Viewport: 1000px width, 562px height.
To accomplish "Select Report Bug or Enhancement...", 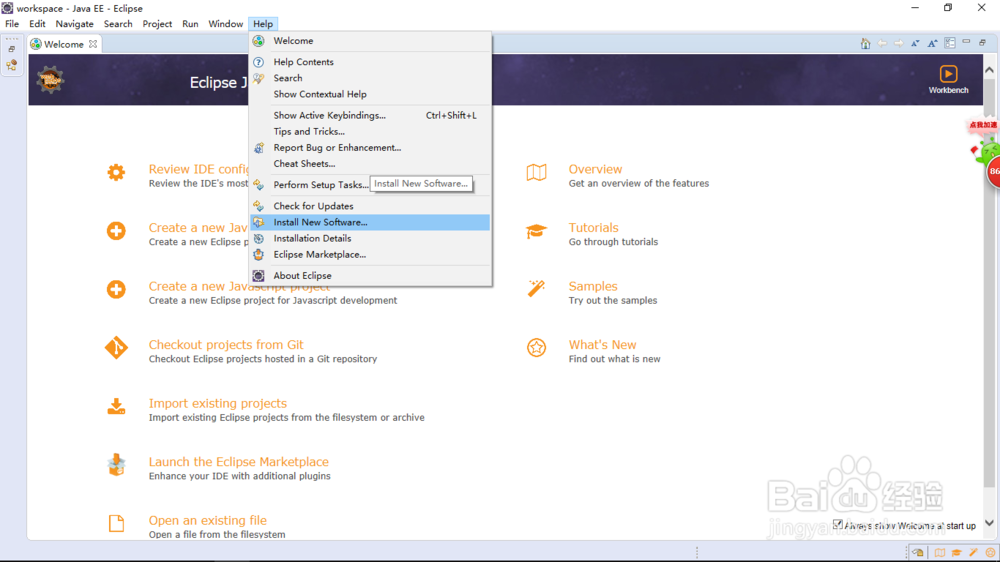I will coord(371,147).
